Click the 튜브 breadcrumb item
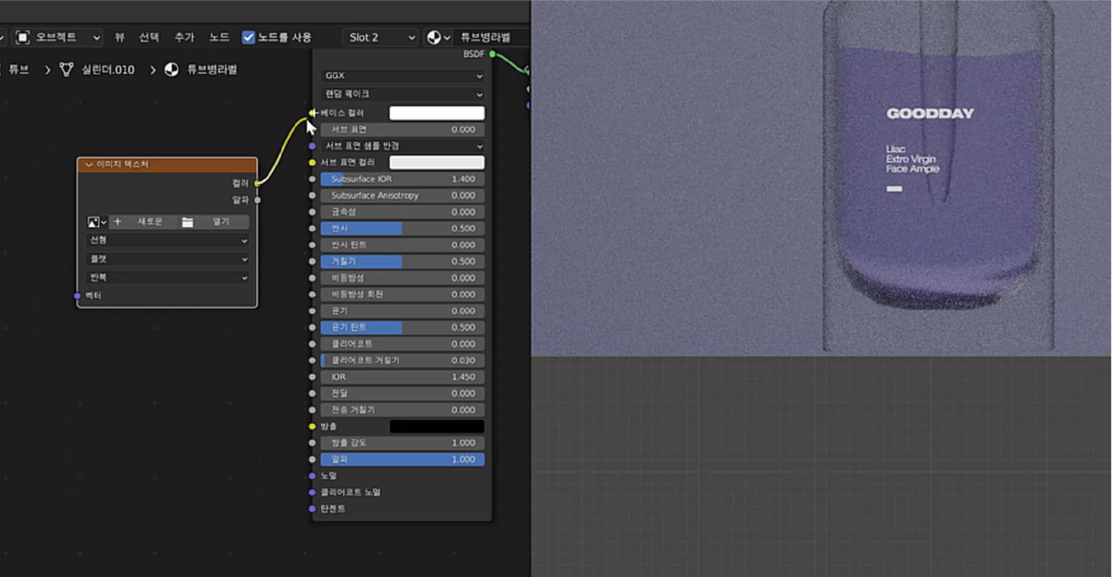The image size is (1112, 577). [18, 69]
